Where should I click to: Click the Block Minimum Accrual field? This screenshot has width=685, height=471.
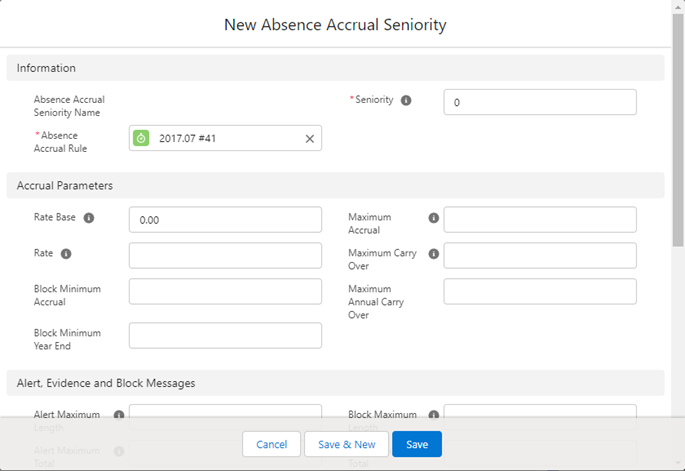point(225,291)
